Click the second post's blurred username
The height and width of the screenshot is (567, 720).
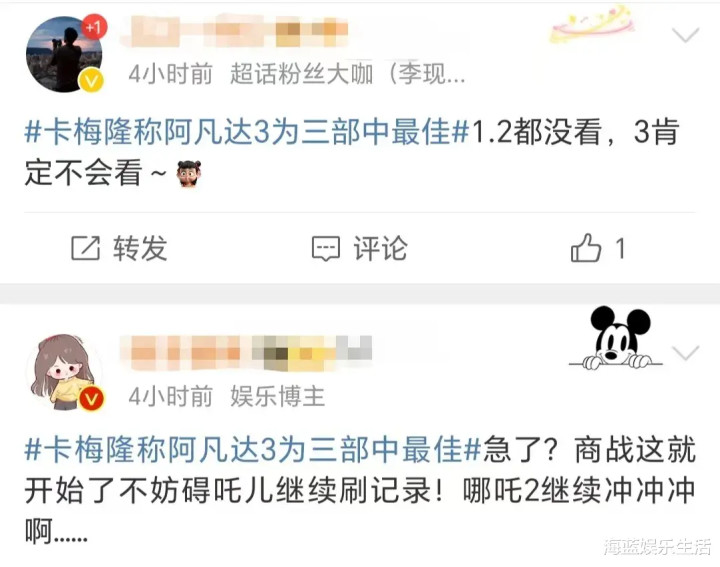click(x=246, y=353)
